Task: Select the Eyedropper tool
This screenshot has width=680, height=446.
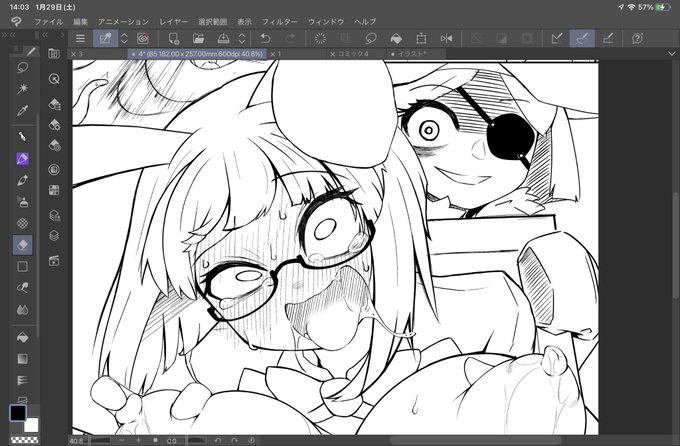Action: (x=23, y=111)
